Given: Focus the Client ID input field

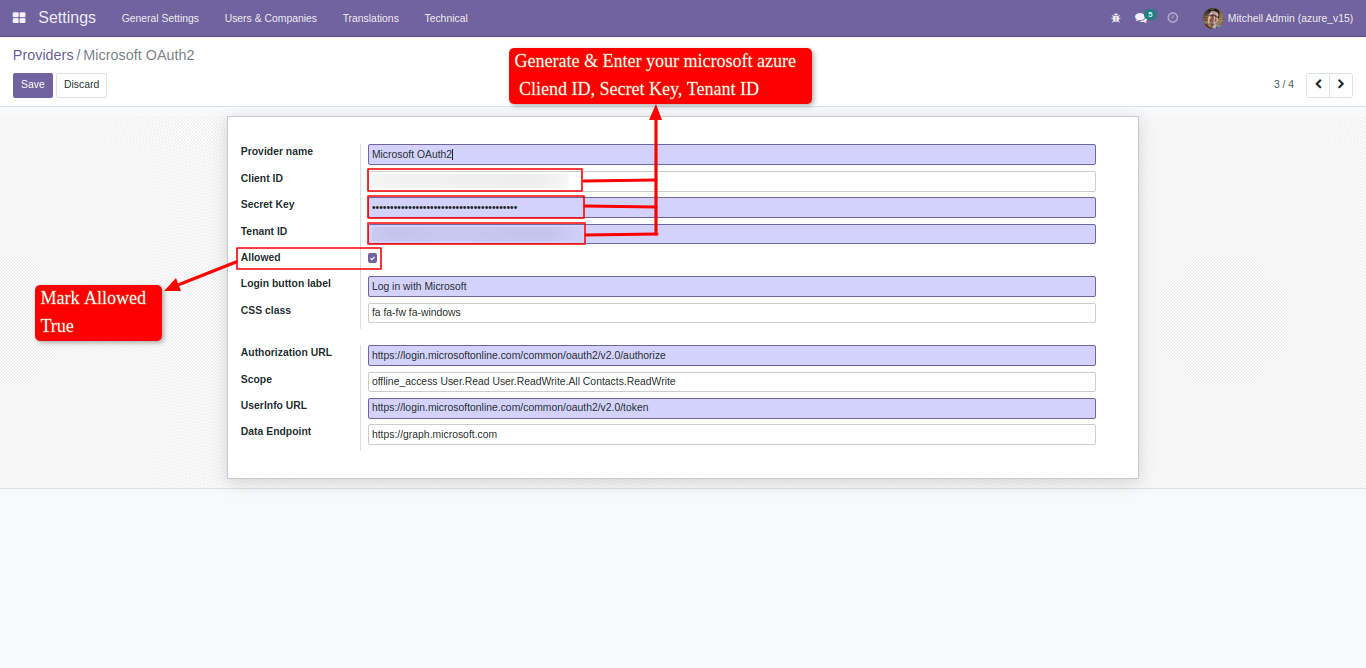Looking at the screenshot, I should pos(732,181).
